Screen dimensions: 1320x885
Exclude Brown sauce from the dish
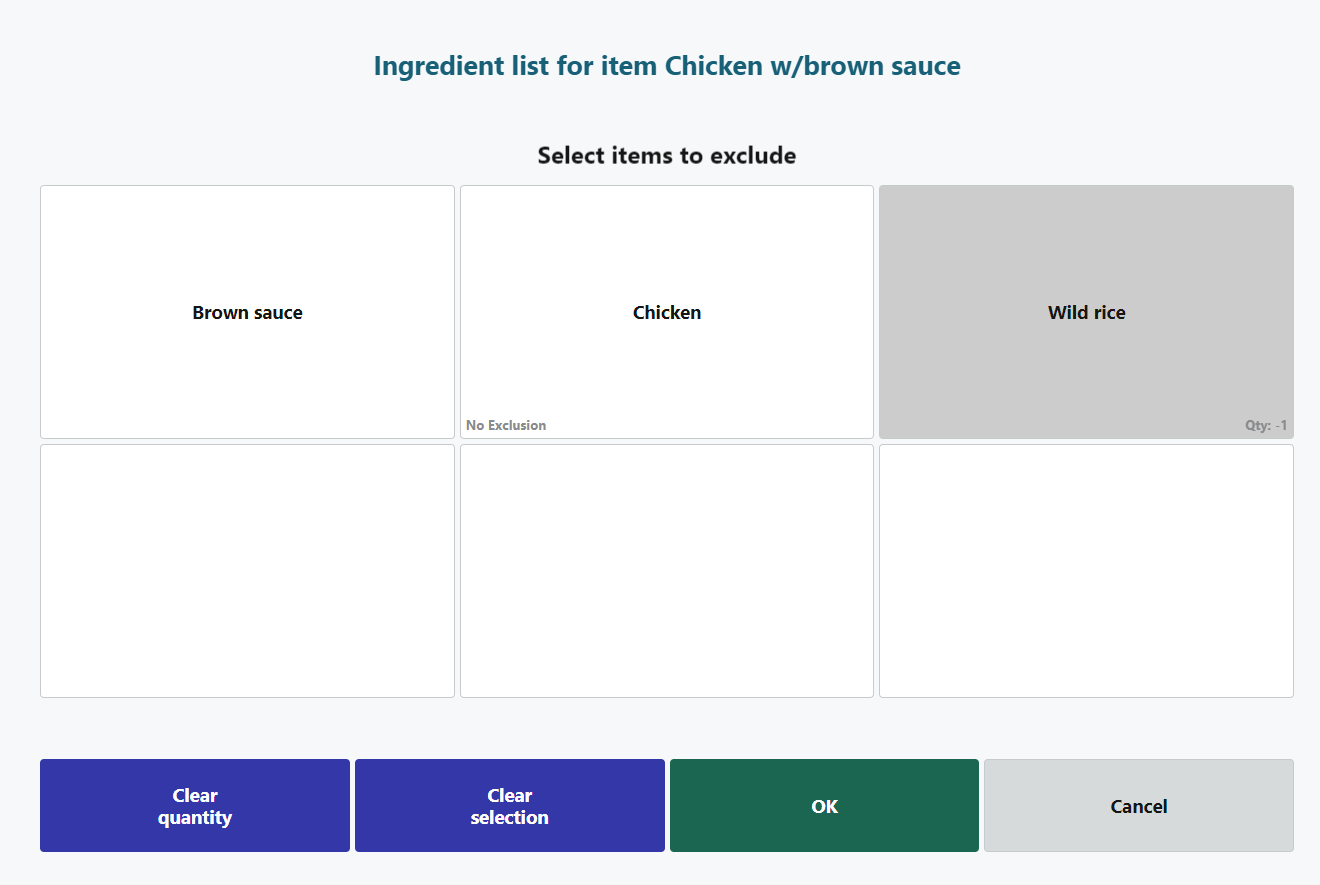click(x=247, y=312)
